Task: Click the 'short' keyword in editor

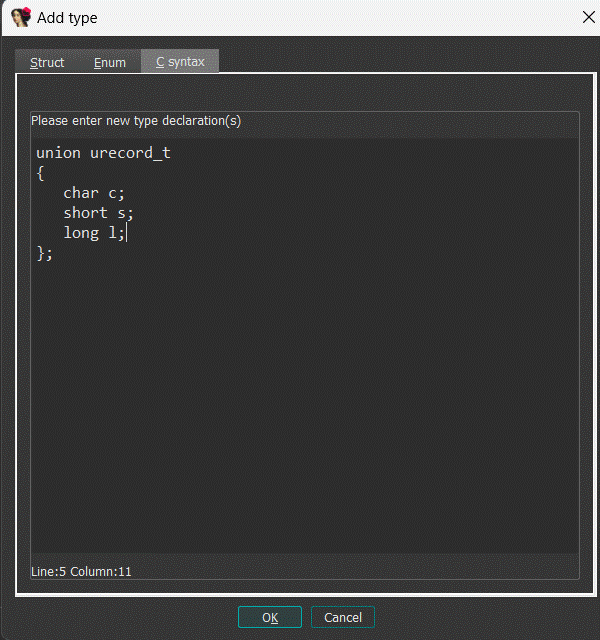Action: click(85, 213)
